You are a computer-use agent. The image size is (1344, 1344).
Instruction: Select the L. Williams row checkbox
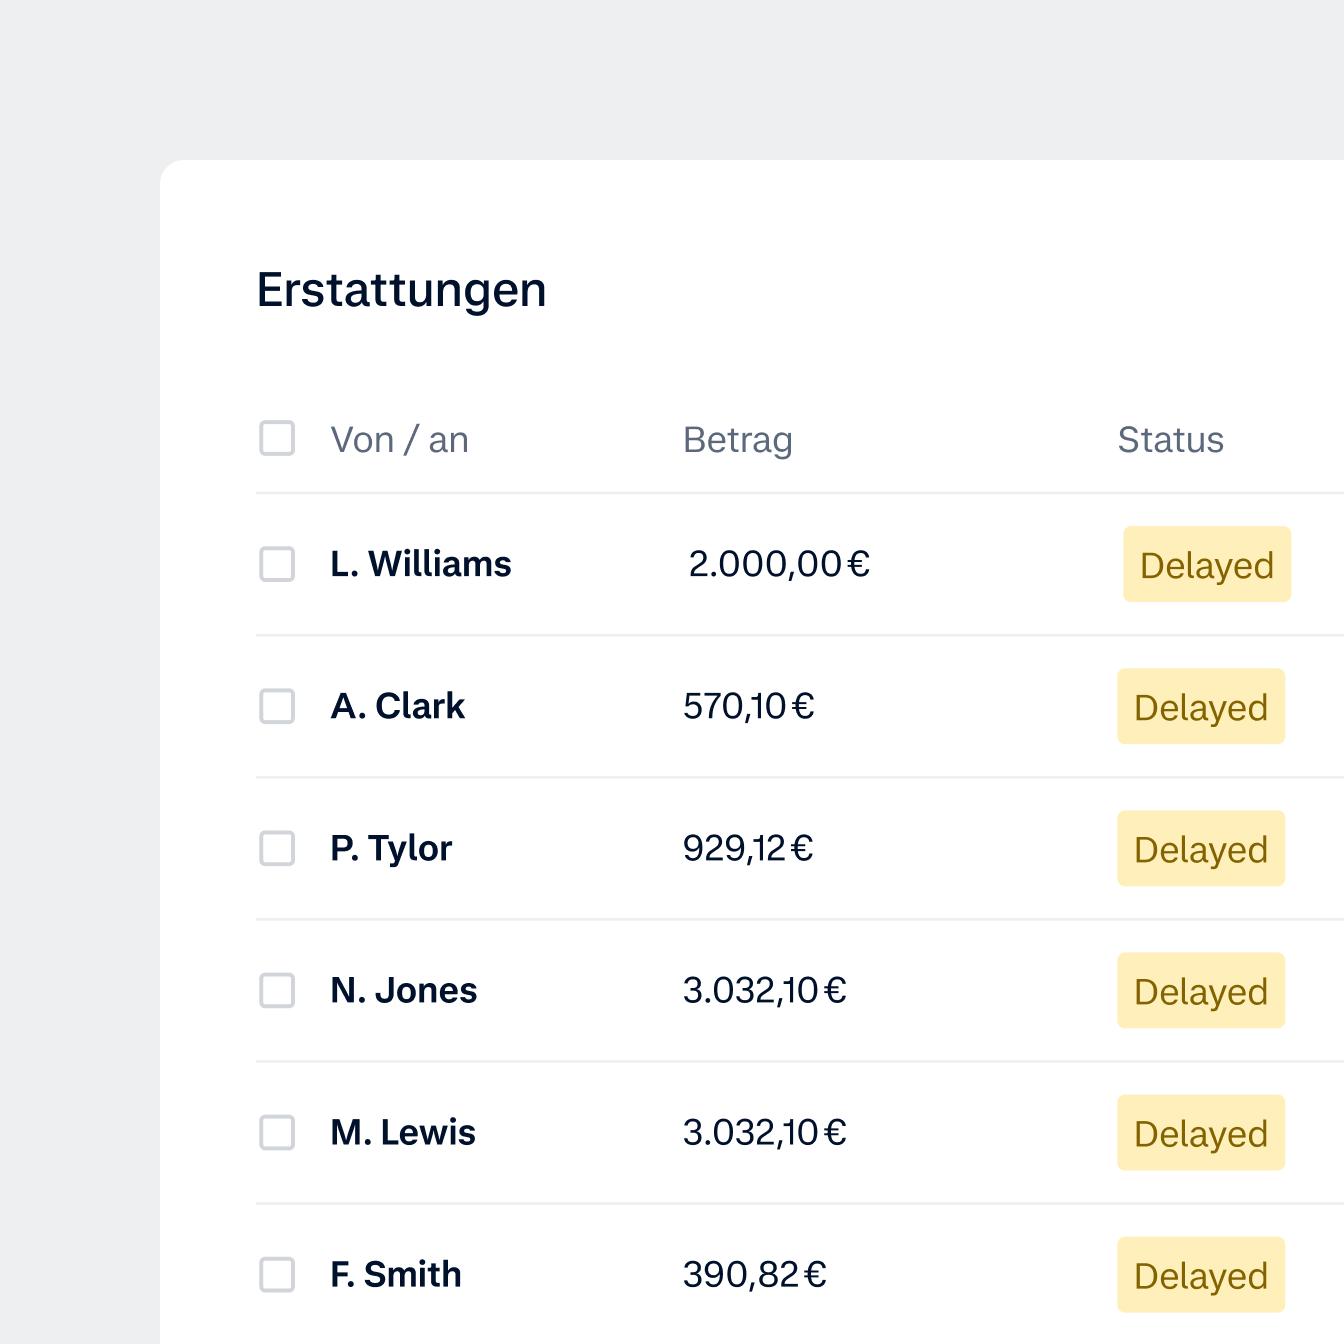pos(277,564)
